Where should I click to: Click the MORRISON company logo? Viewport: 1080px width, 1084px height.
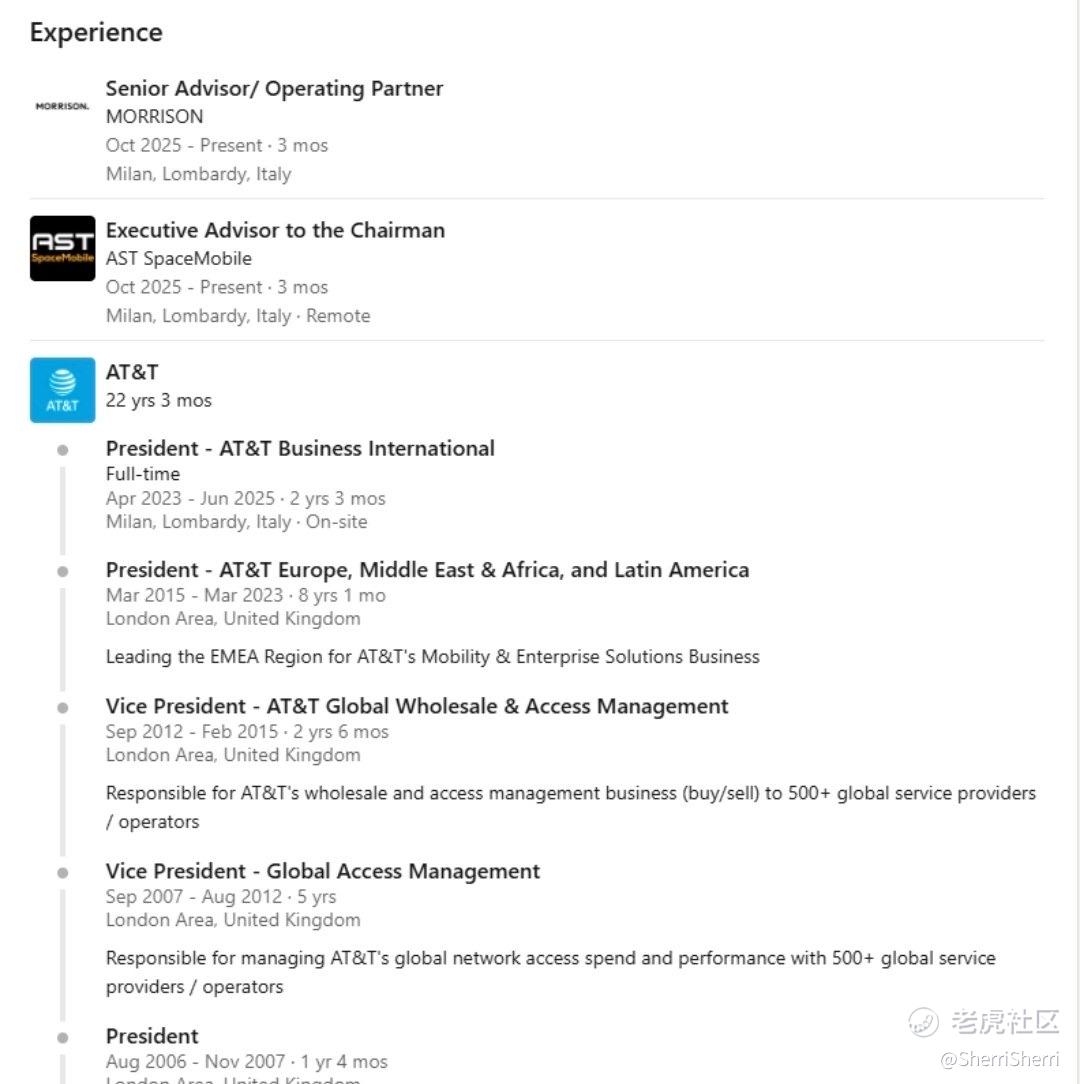click(x=62, y=106)
